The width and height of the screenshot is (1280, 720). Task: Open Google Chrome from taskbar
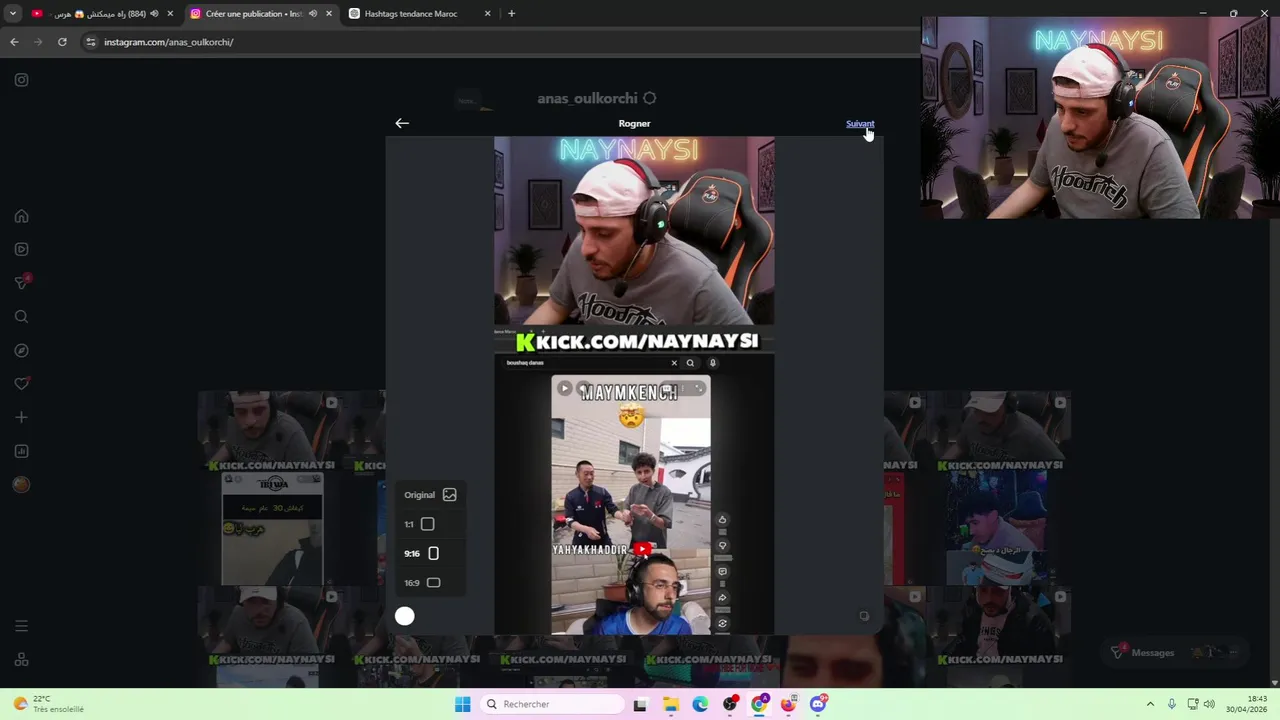pyautogui.click(x=760, y=704)
